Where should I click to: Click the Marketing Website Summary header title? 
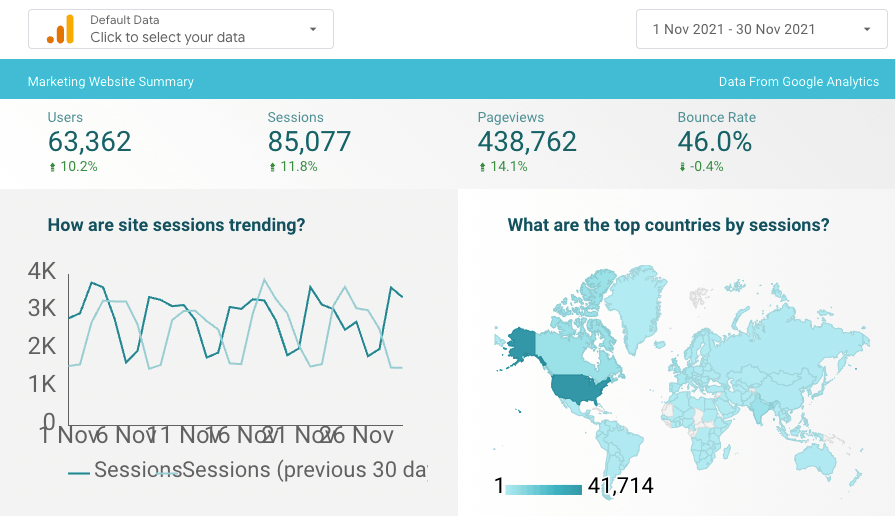tap(111, 82)
